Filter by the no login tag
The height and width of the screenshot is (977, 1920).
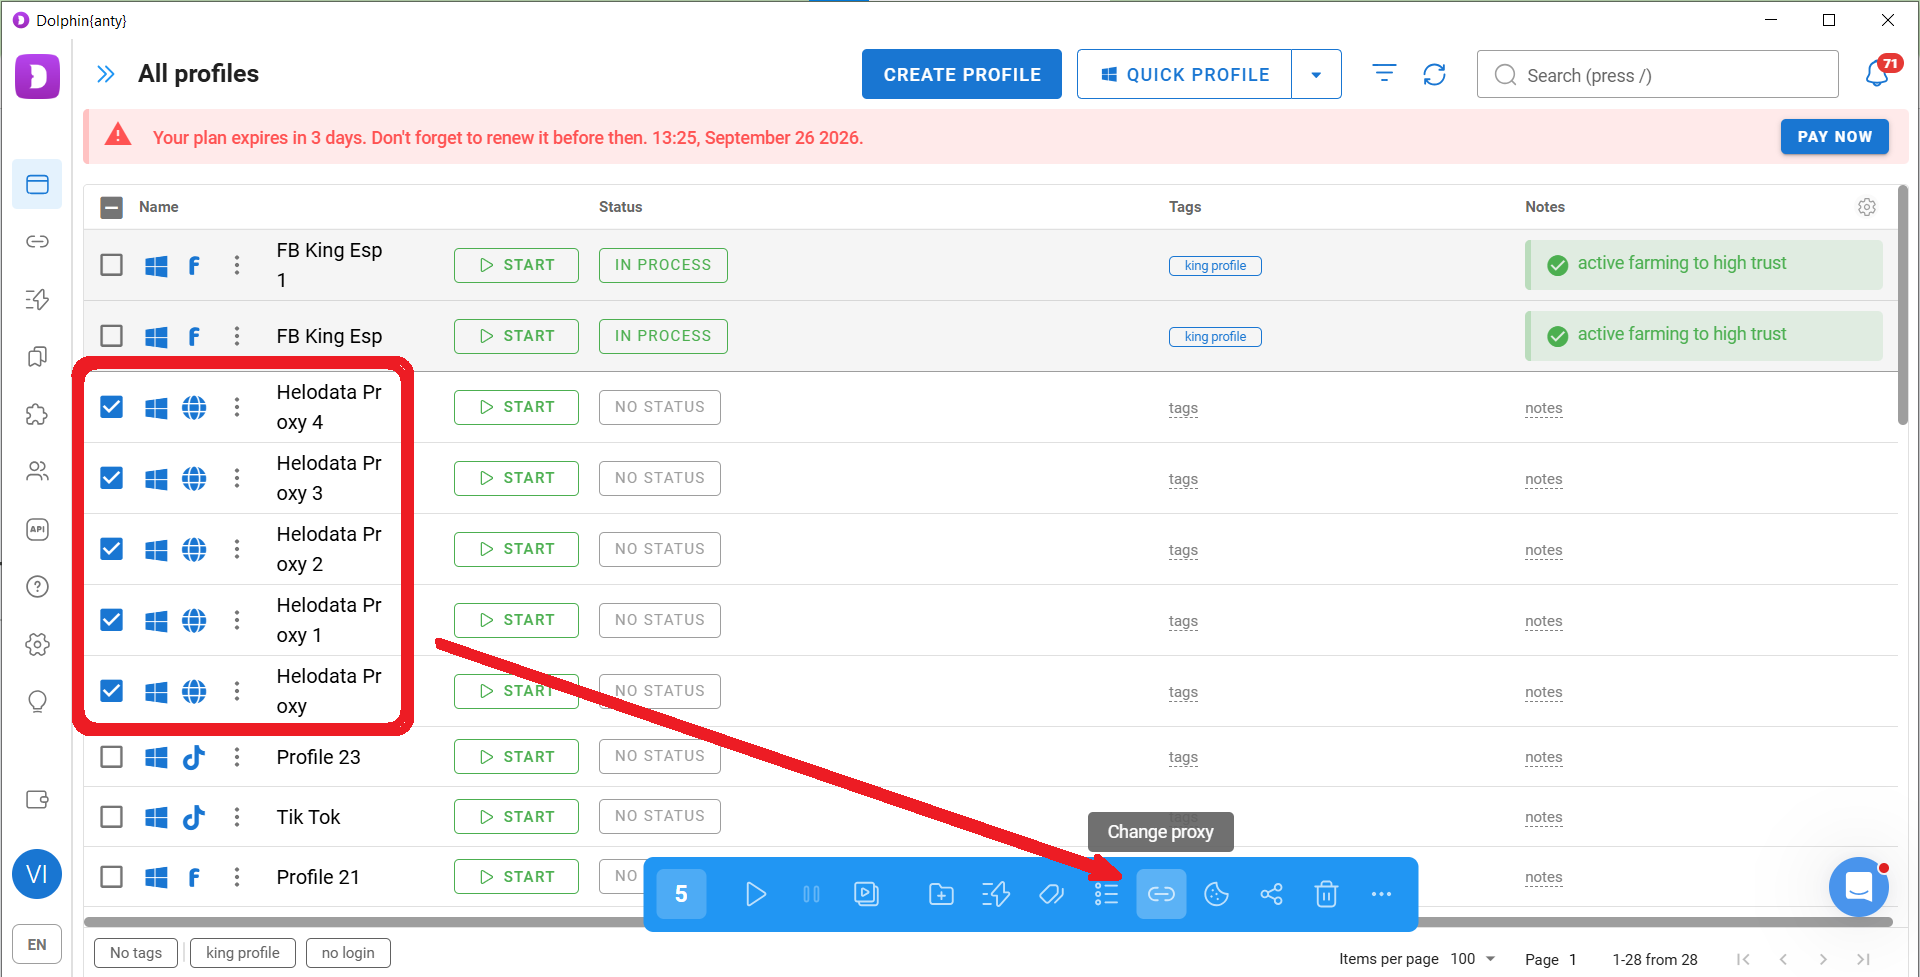point(348,953)
